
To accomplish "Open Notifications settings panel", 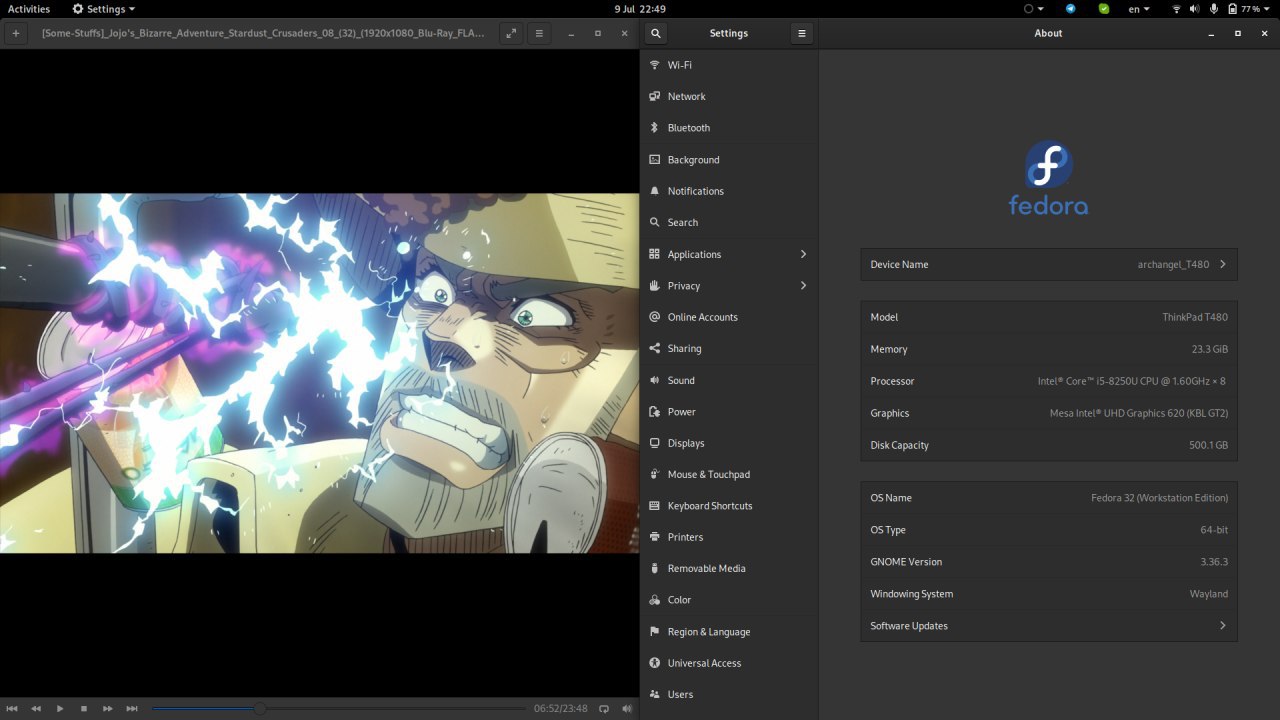I will (729, 191).
